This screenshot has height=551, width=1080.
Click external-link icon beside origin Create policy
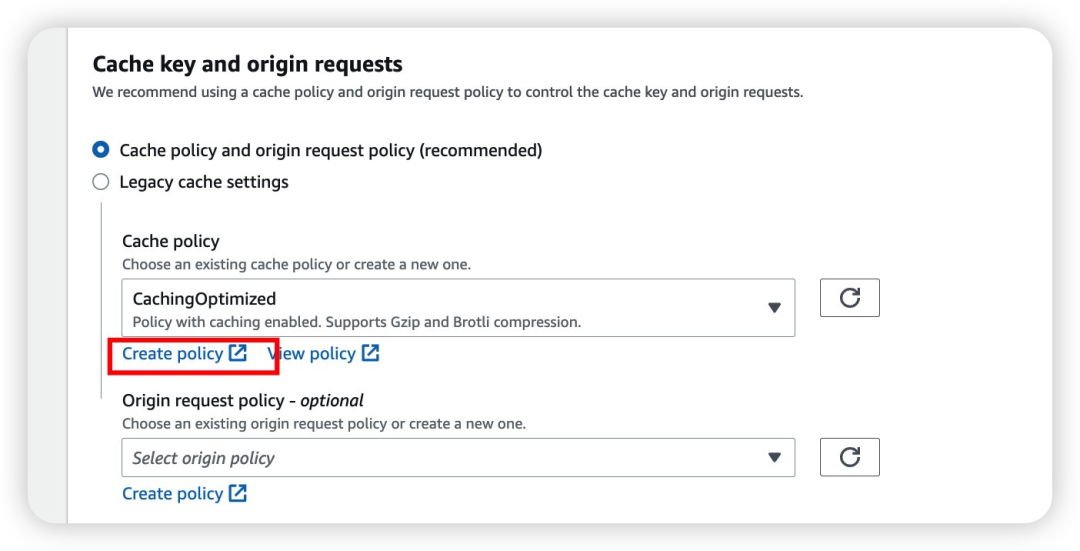237,493
